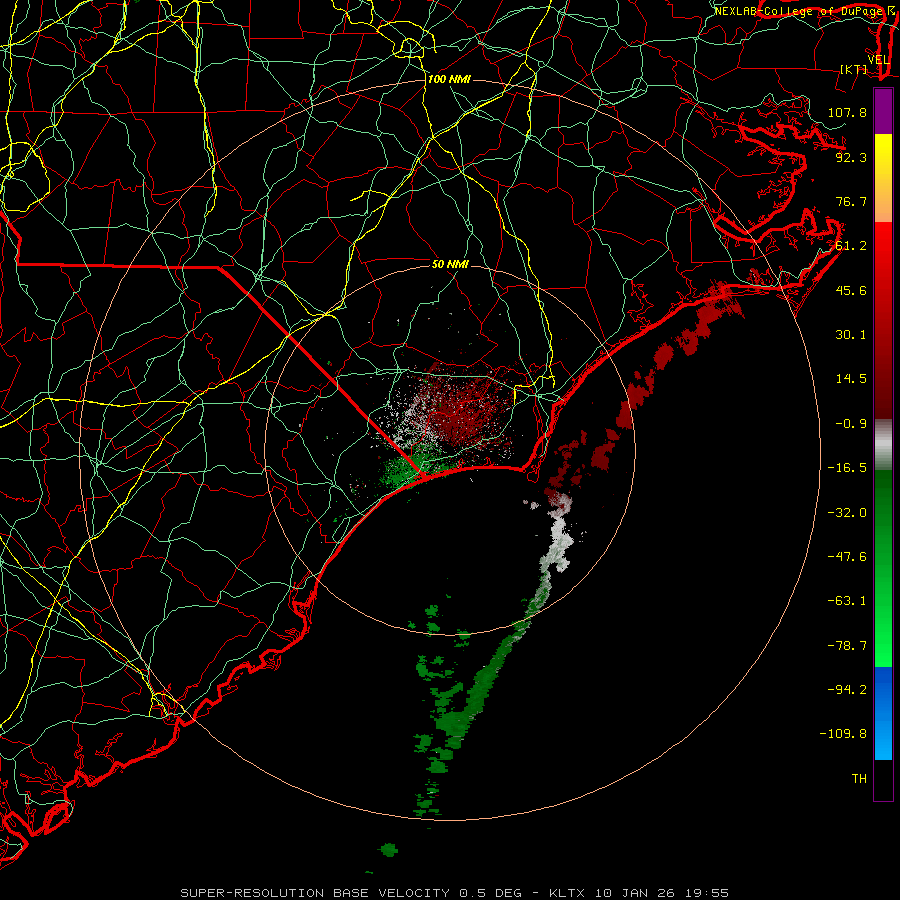This screenshot has width=900, height=900.
Task: Click the 14.5 scale value
Action: (x=851, y=379)
